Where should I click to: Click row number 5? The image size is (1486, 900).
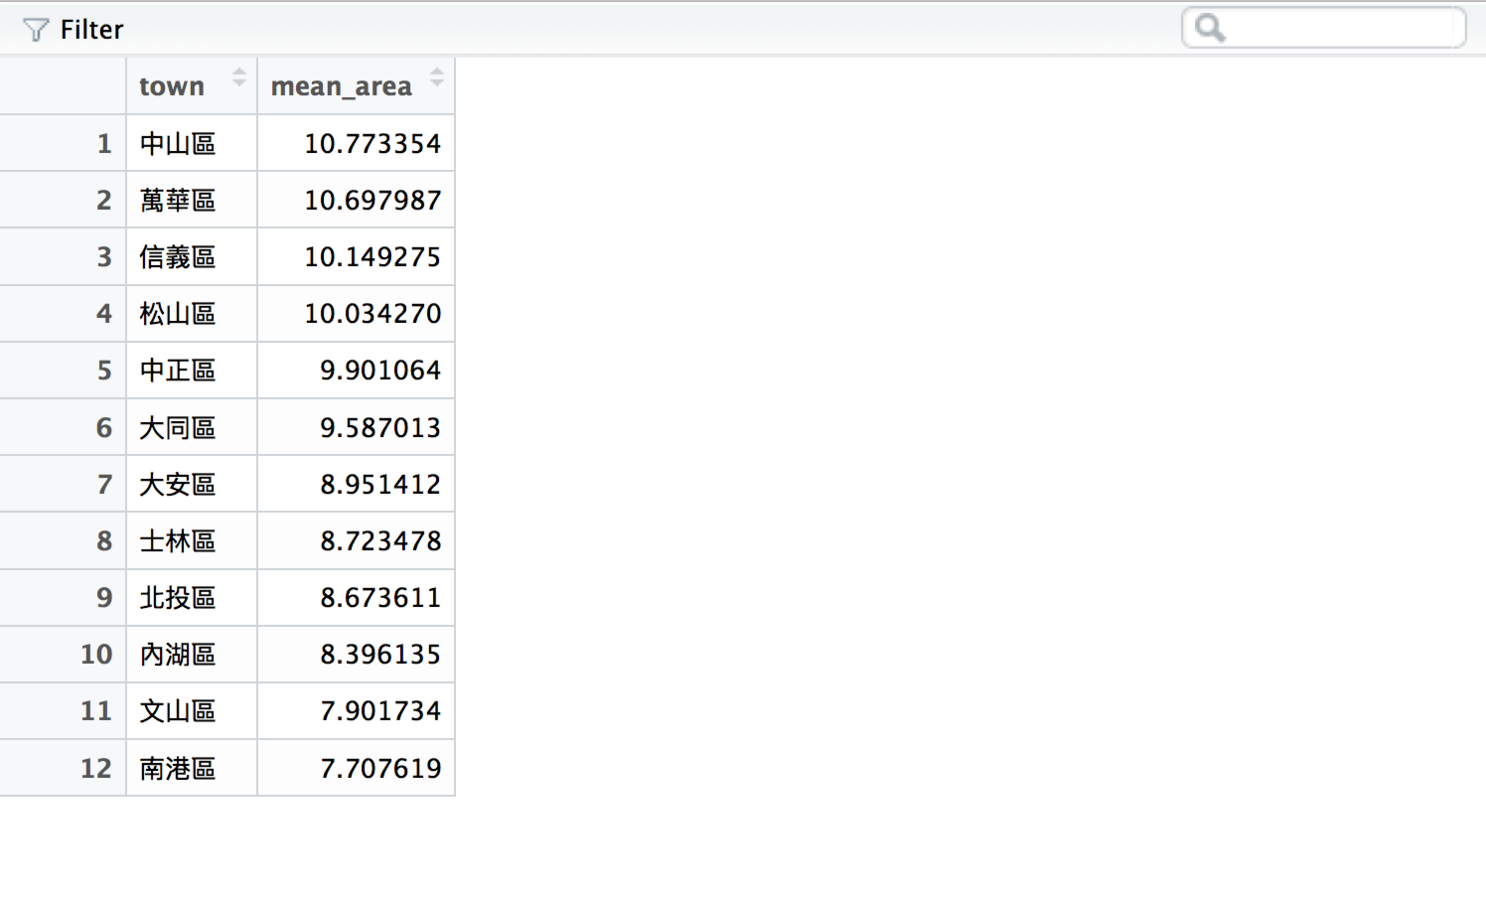tap(104, 371)
